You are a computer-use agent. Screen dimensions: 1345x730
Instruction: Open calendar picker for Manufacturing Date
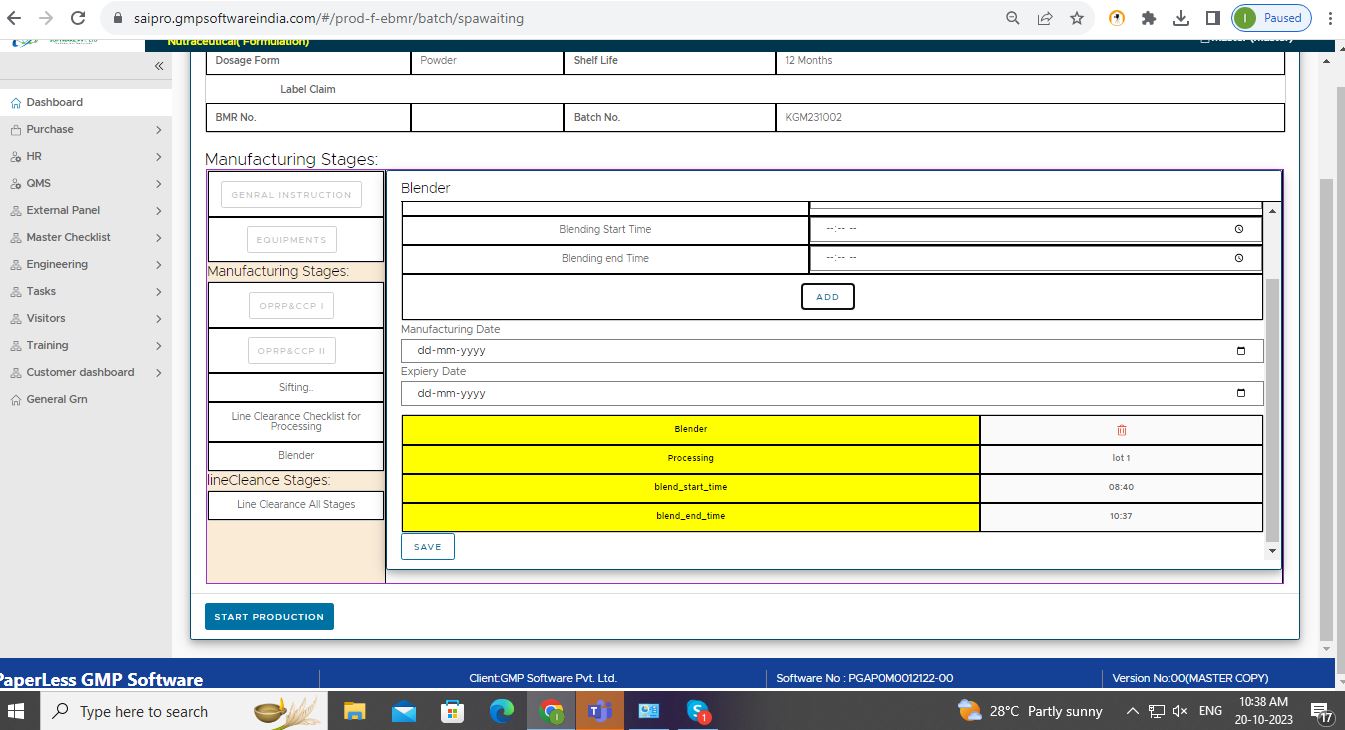[1241, 351]
